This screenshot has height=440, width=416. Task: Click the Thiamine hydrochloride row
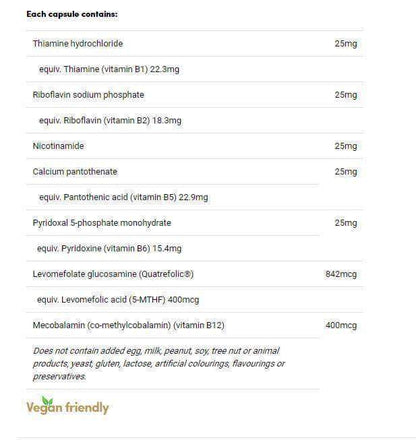click(195, 44)
